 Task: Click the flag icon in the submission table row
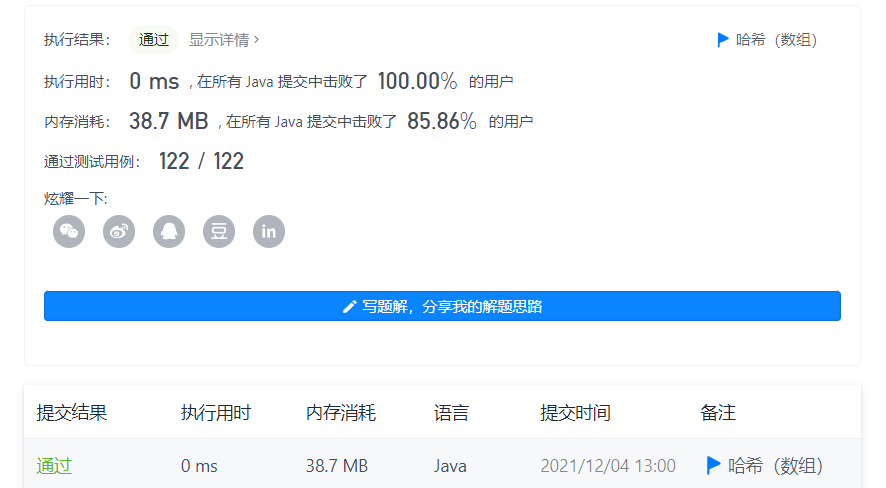point(714,465)
